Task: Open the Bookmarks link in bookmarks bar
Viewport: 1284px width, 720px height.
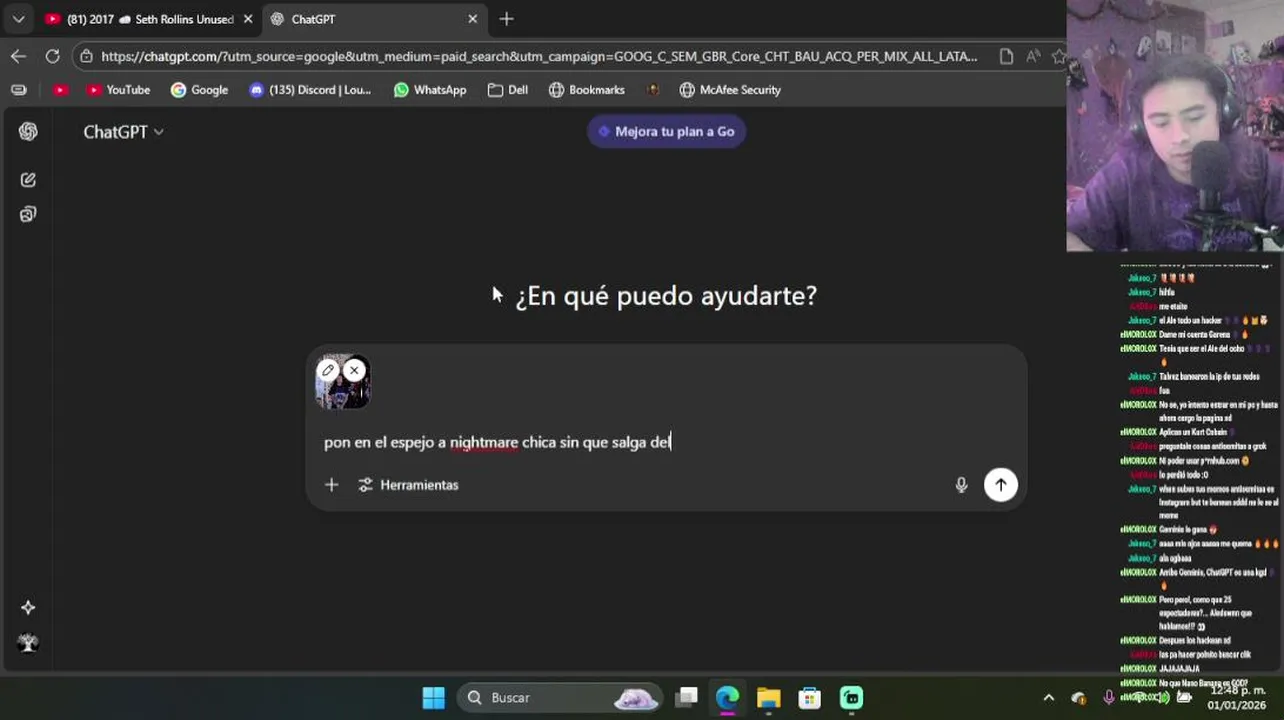Action: [x=587, y=90]
